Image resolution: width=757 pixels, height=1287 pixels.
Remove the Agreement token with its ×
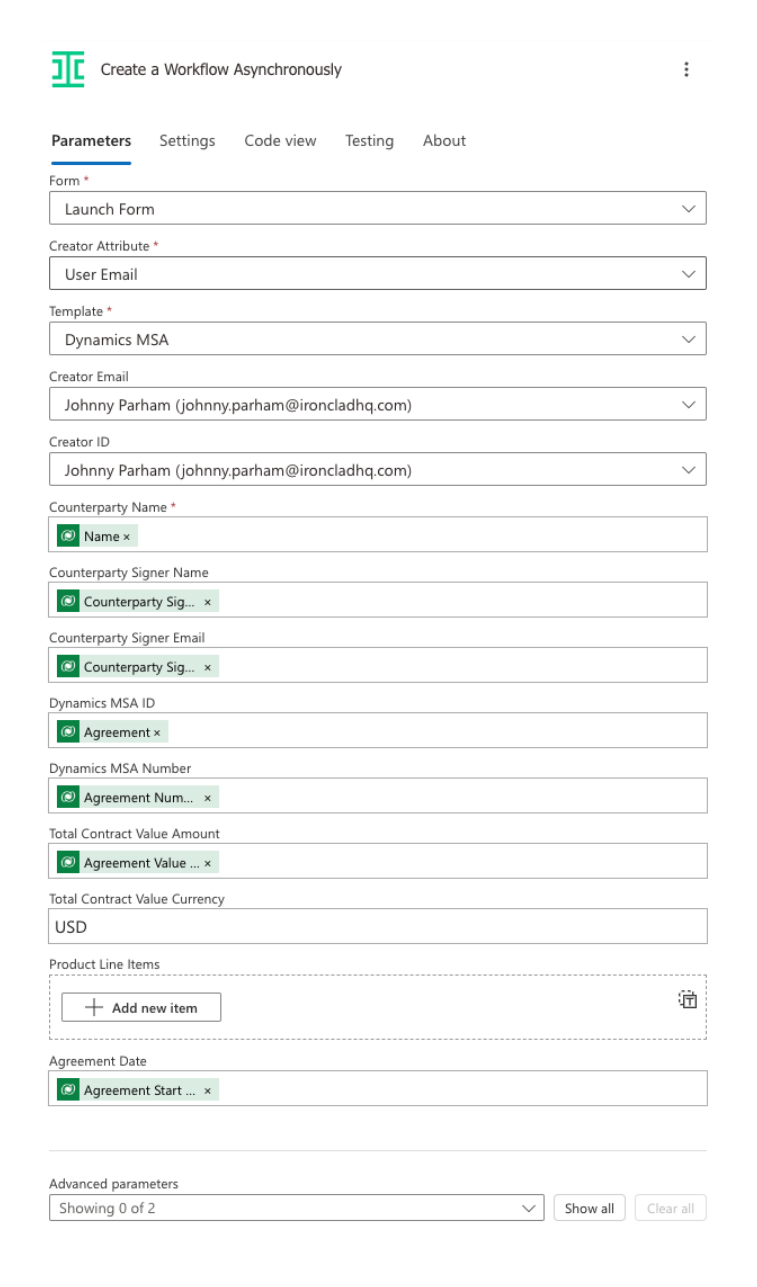157,733
